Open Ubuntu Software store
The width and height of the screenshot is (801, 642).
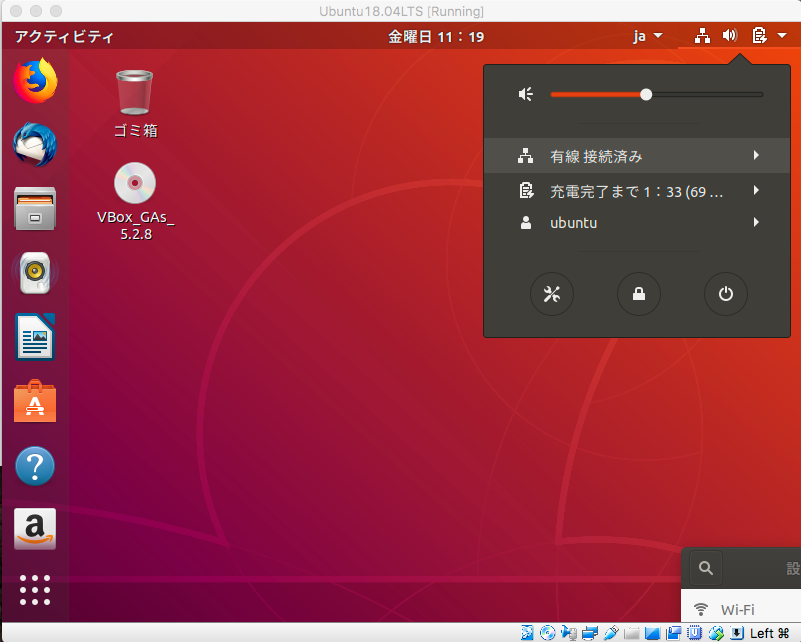35,401
